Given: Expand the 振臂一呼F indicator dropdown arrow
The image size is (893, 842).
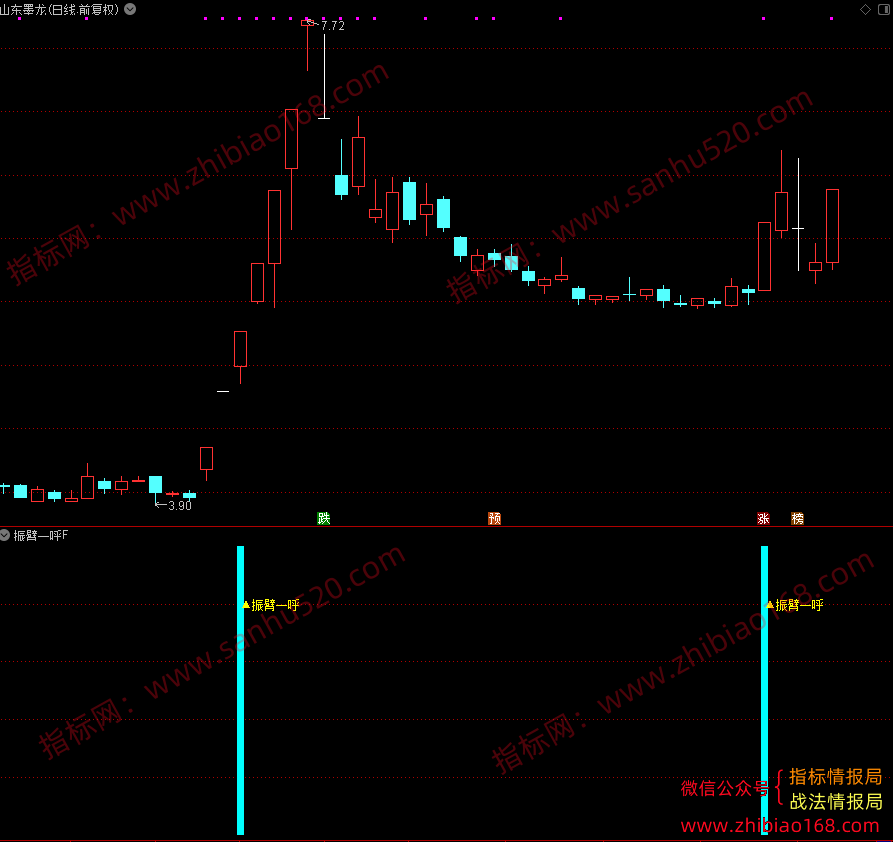Looking at the screenshot, I should tap(5, 535).
